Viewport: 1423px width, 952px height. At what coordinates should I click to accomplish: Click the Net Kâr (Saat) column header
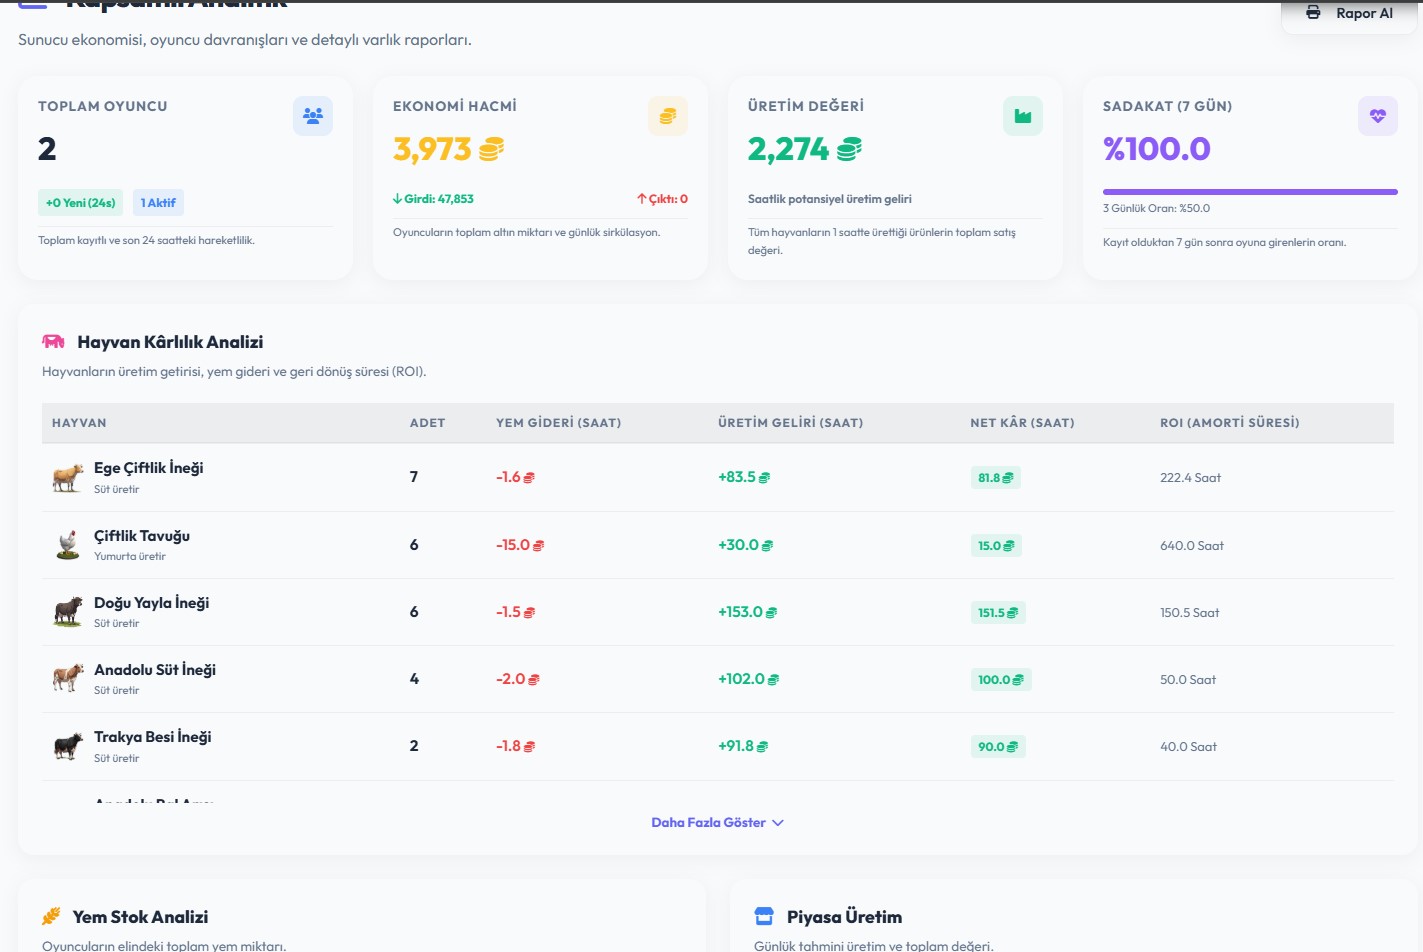pos(1022,423)
